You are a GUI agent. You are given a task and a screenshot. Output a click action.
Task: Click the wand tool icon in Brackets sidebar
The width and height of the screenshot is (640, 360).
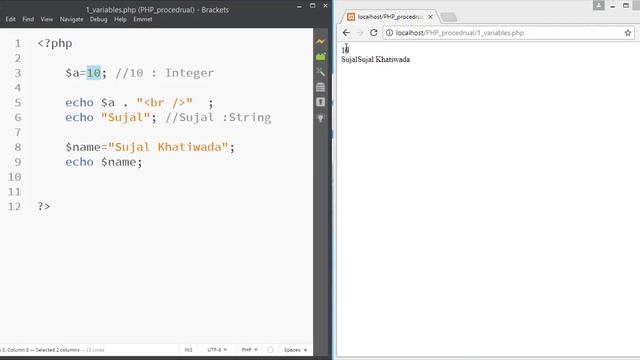(x=321, y=72)
